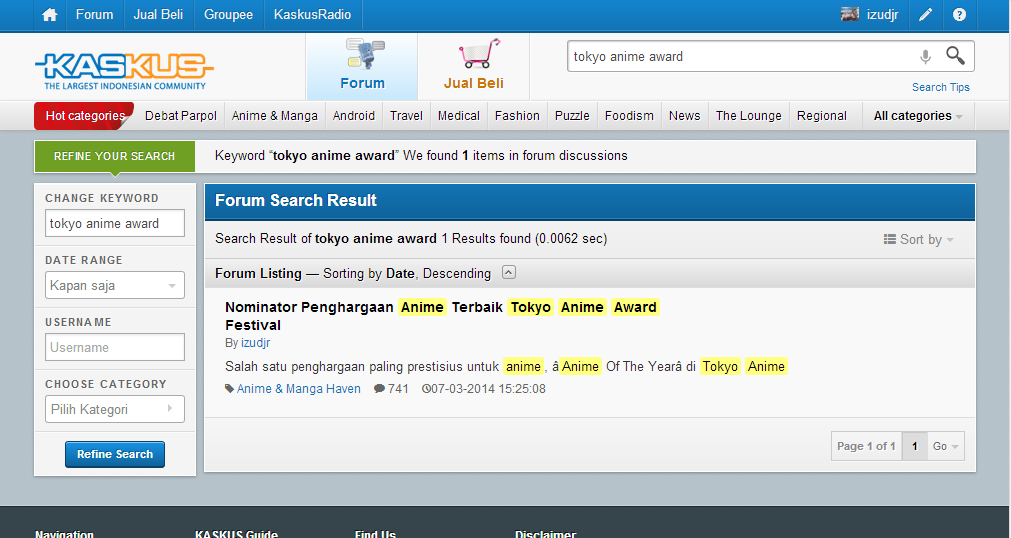The image size is (1011, 538).
Task: Click the izudjr avatar thumbnail
Action: point(850,14)
